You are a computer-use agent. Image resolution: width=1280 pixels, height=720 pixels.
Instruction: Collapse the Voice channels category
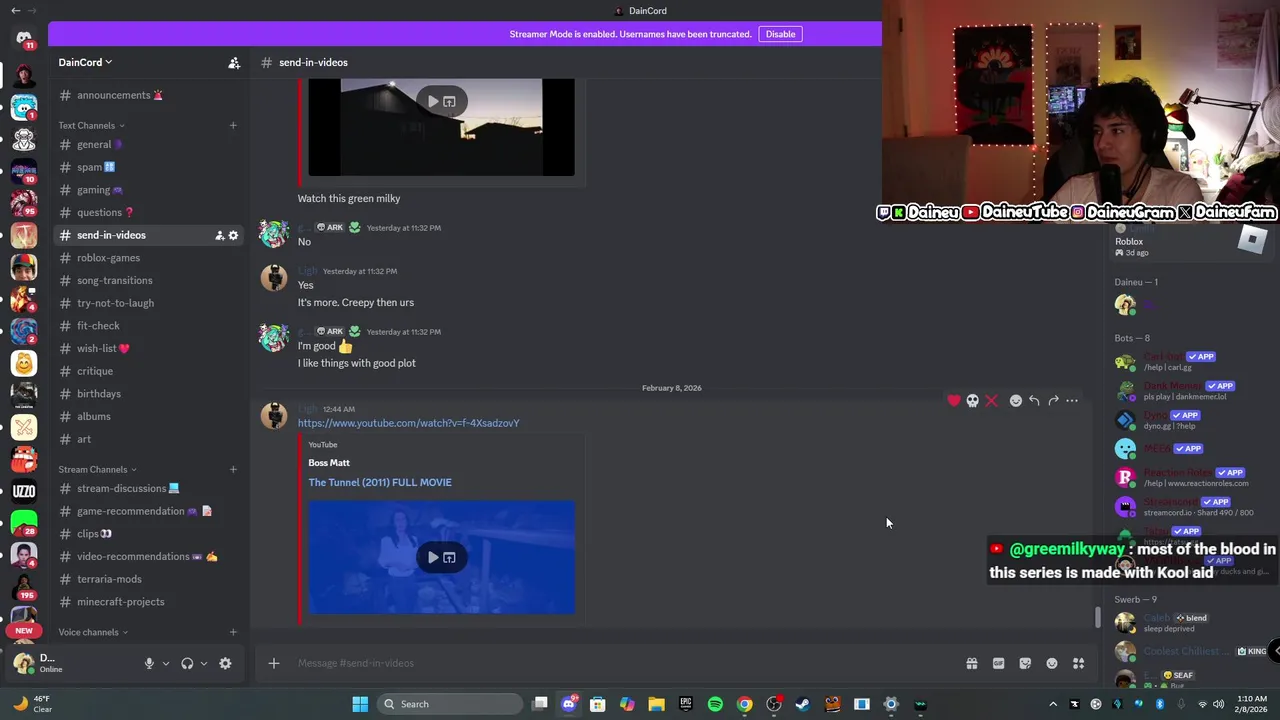(x=93, y=632)
